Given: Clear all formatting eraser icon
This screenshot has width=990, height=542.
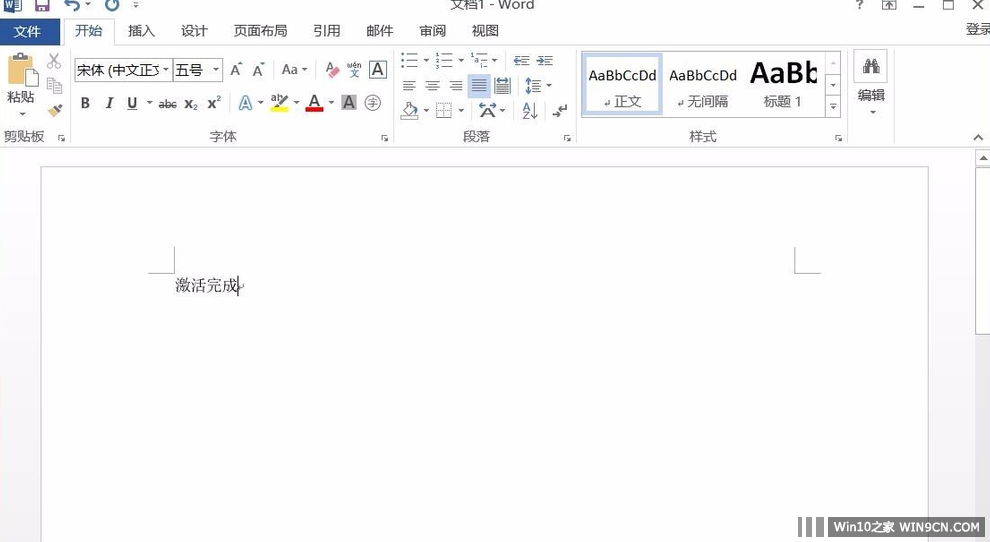Looking at the screenshot, I should (x=331, y=69).
